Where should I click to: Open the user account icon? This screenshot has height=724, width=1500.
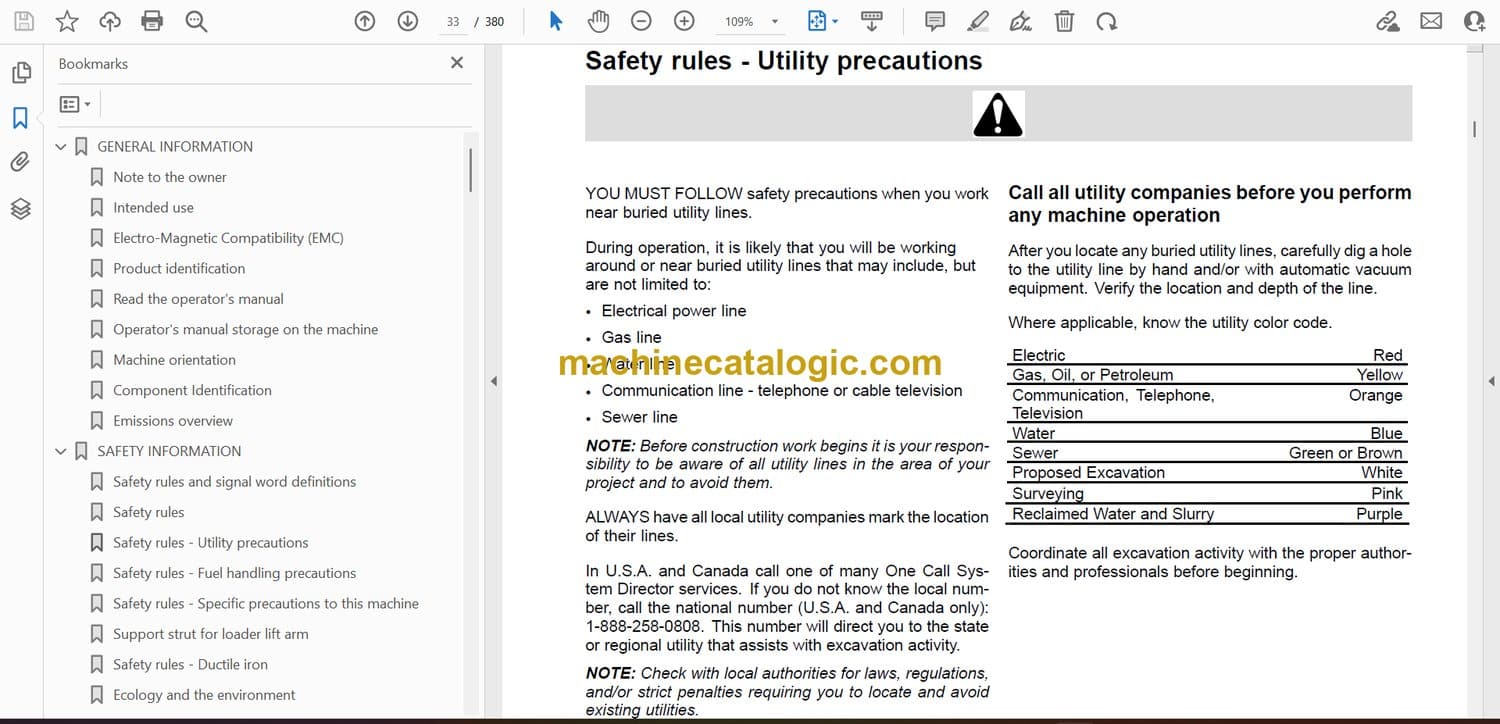(1474, 21)
